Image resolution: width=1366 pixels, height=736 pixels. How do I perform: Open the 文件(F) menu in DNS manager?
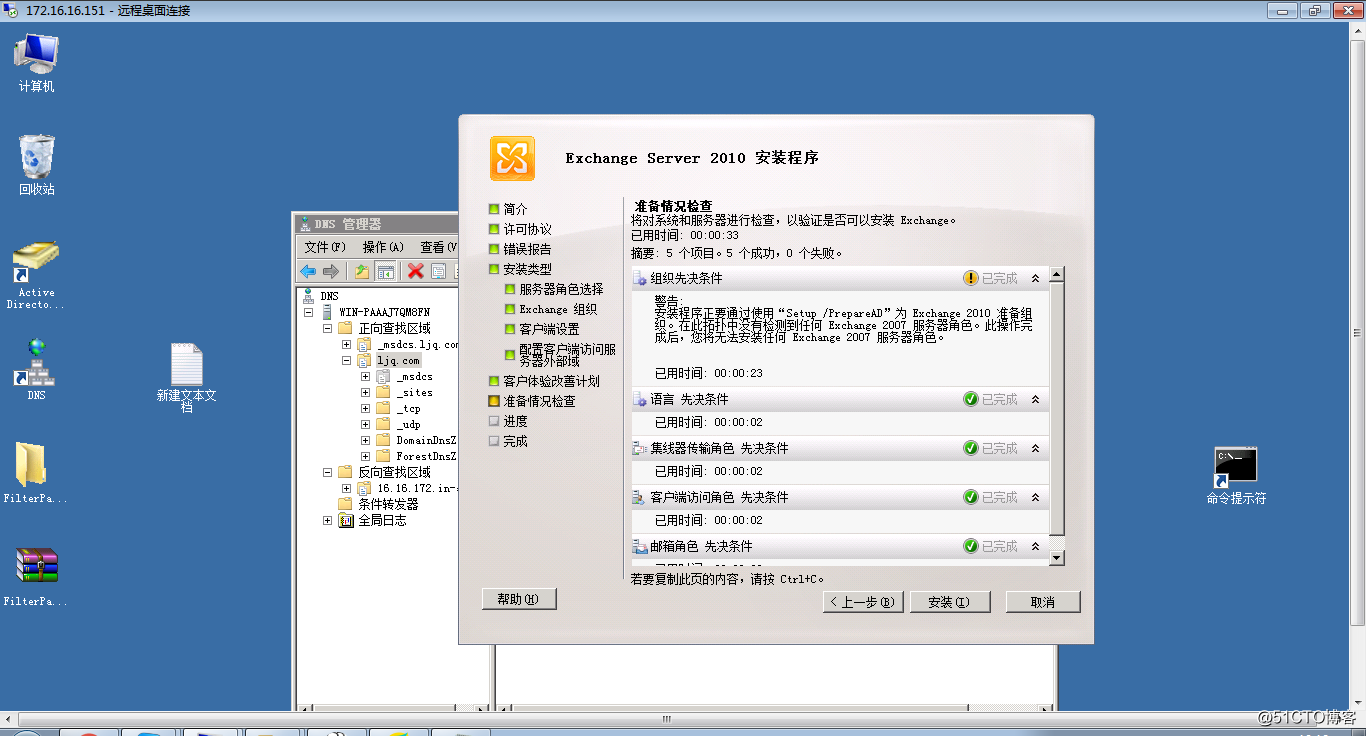click(325, 247)
